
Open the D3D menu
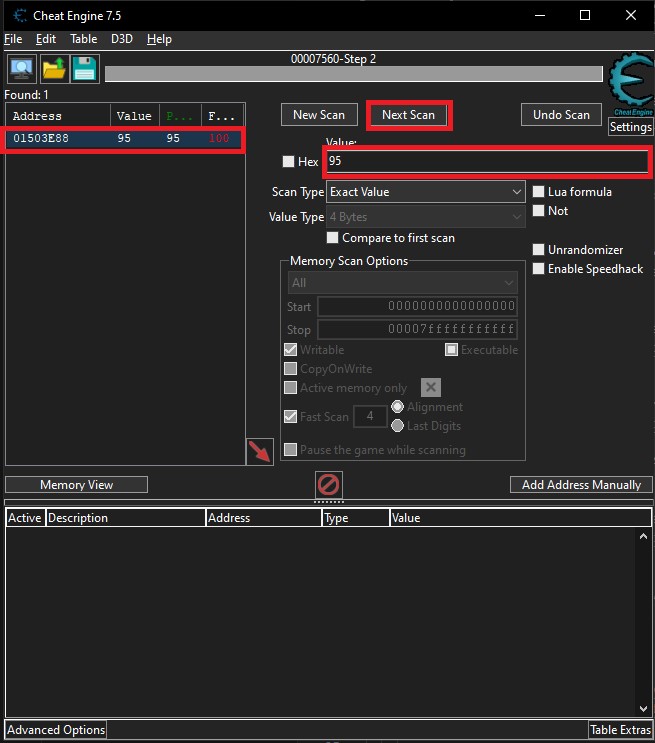point(121,39)
